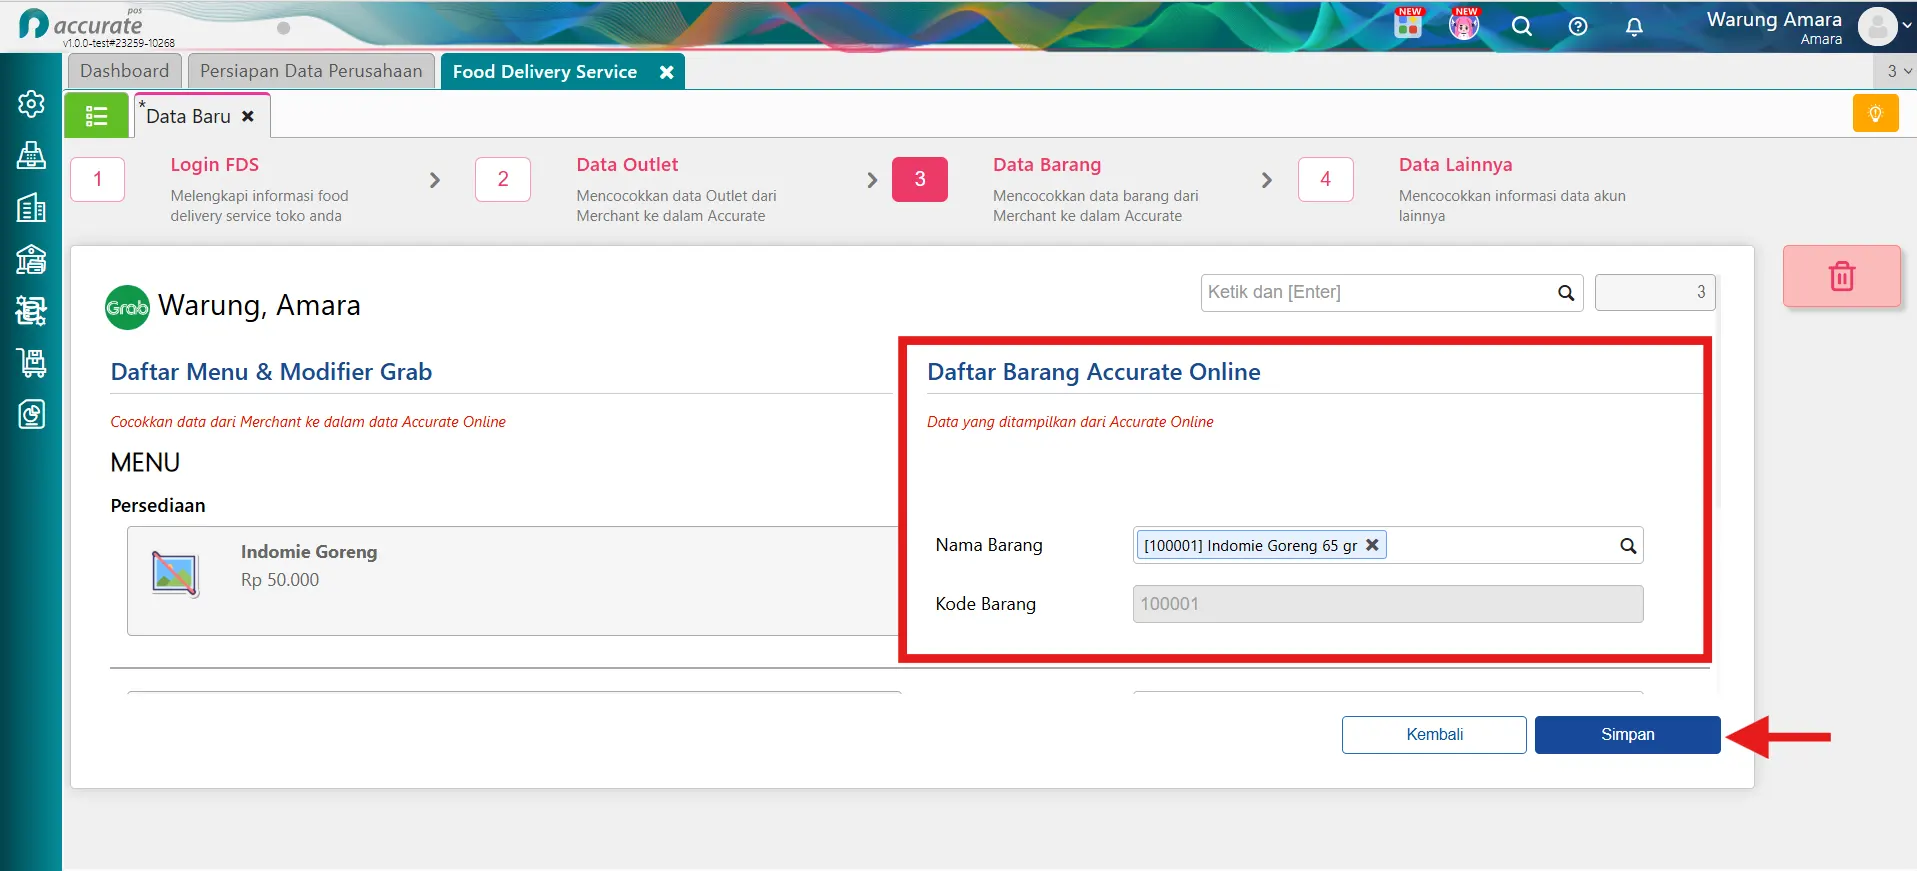Open the notifications bell
The height and width of the screenshot is (871, 1917).
pos(1634,27)
